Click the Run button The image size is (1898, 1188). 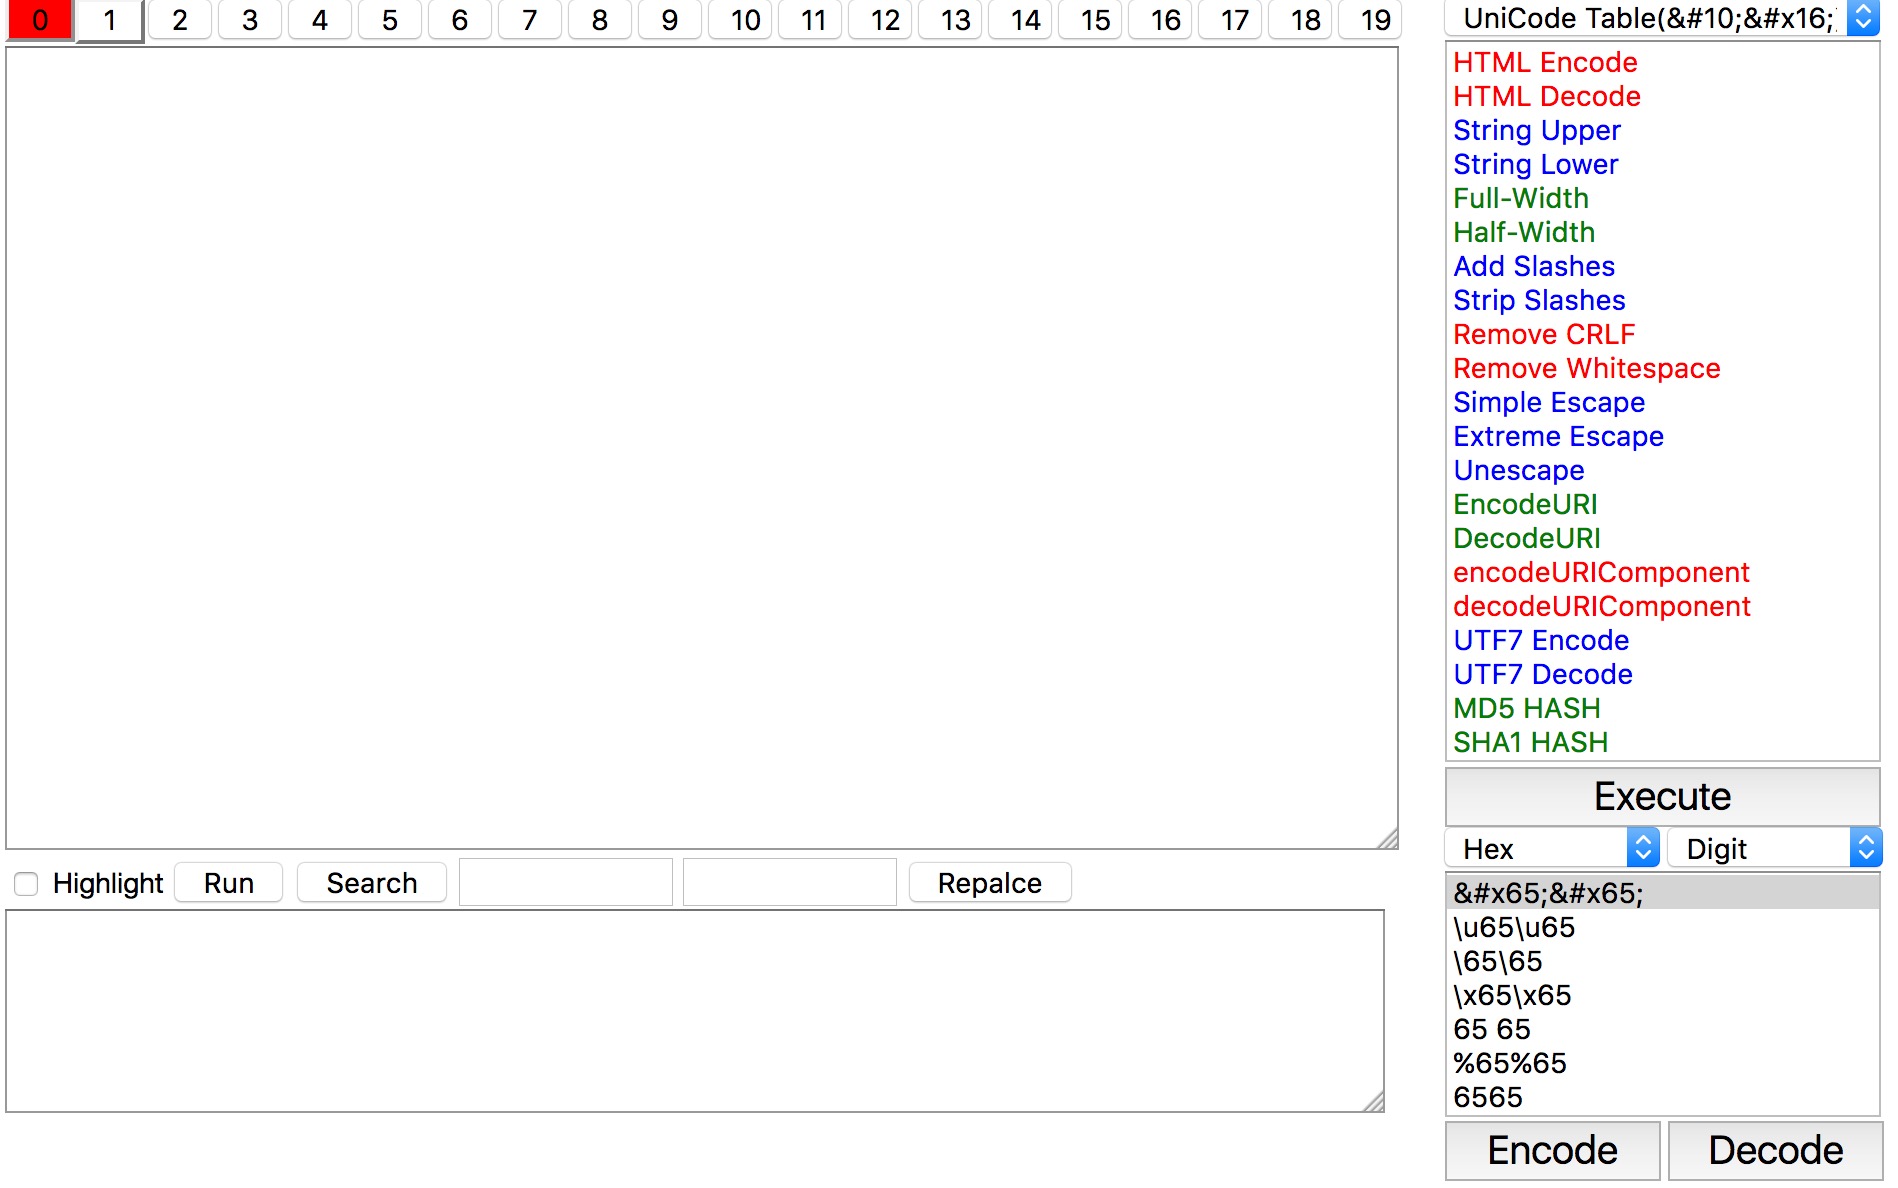click(229, 883)
